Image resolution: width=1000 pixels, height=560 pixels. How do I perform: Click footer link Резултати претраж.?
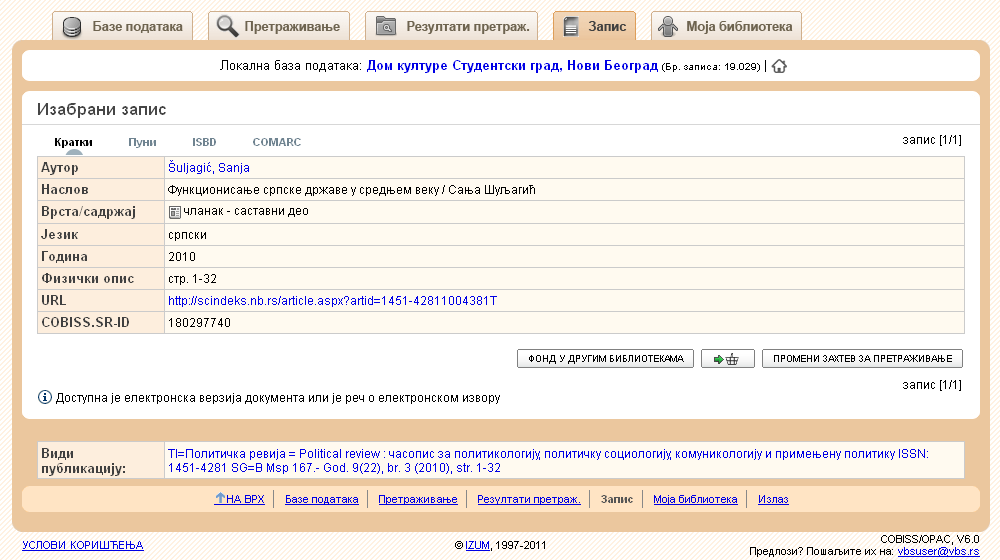click(x=529, y=499)
